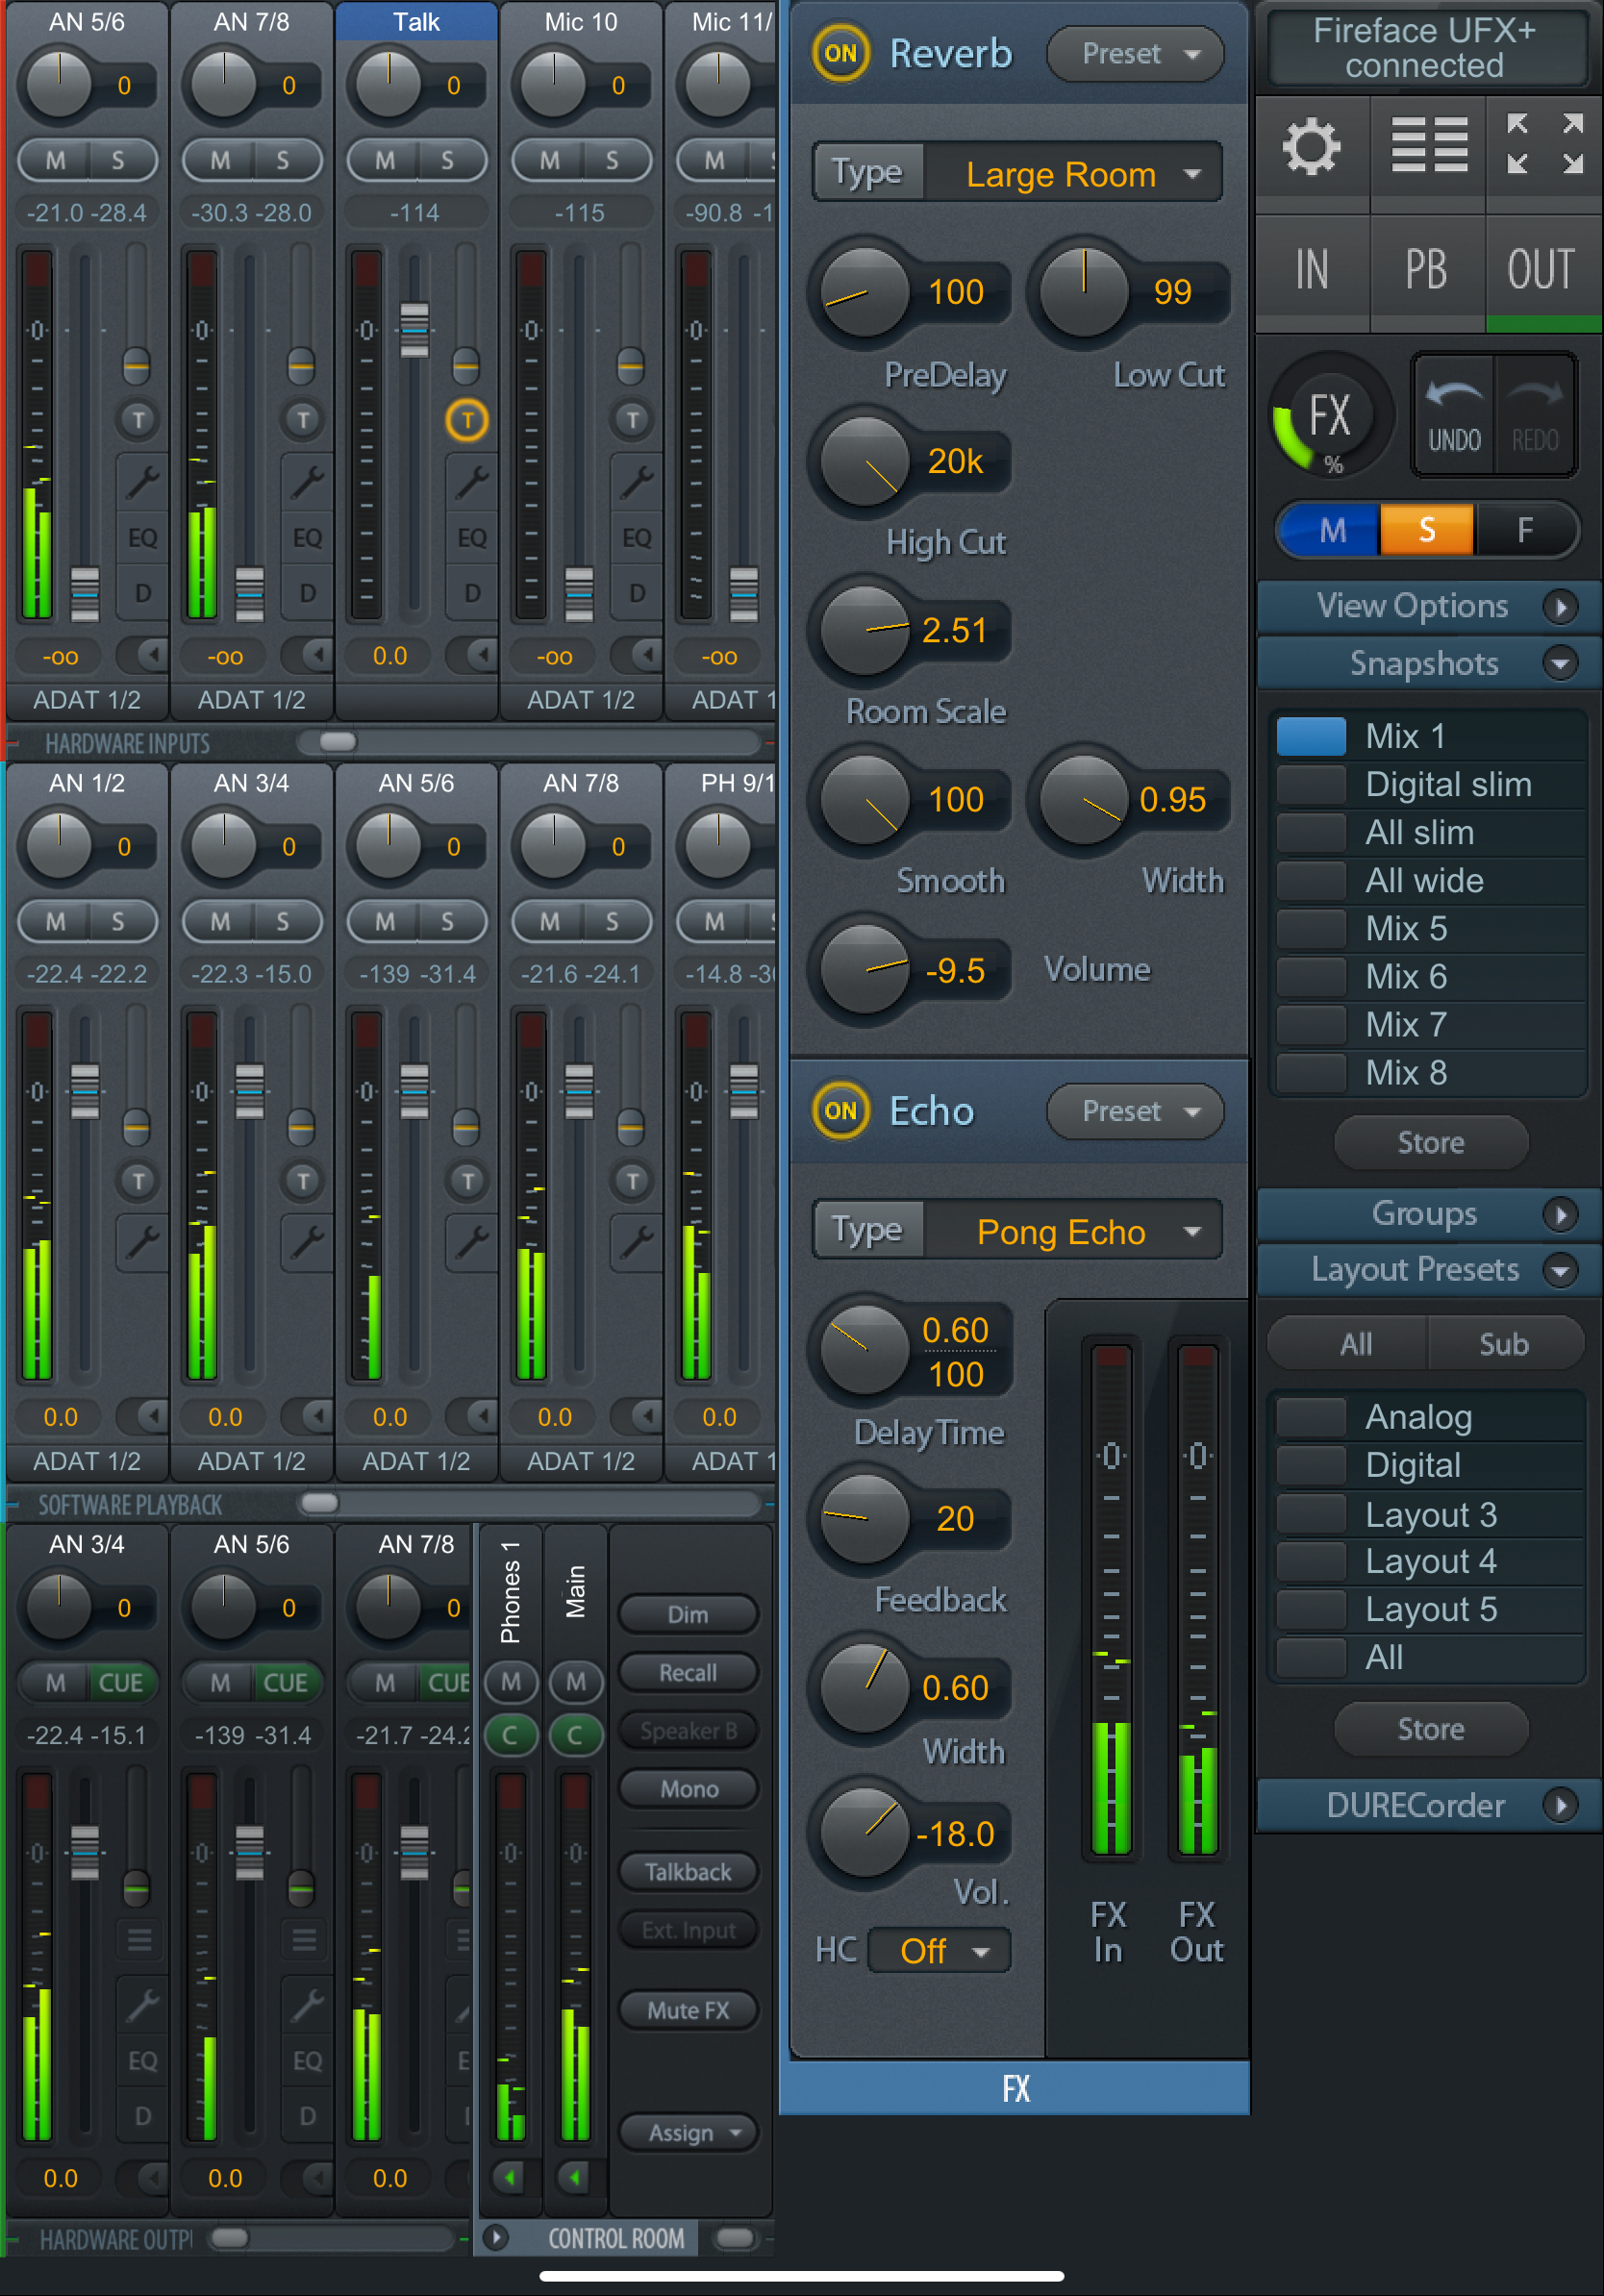Click the C cue button on Main

point(575,1735)
